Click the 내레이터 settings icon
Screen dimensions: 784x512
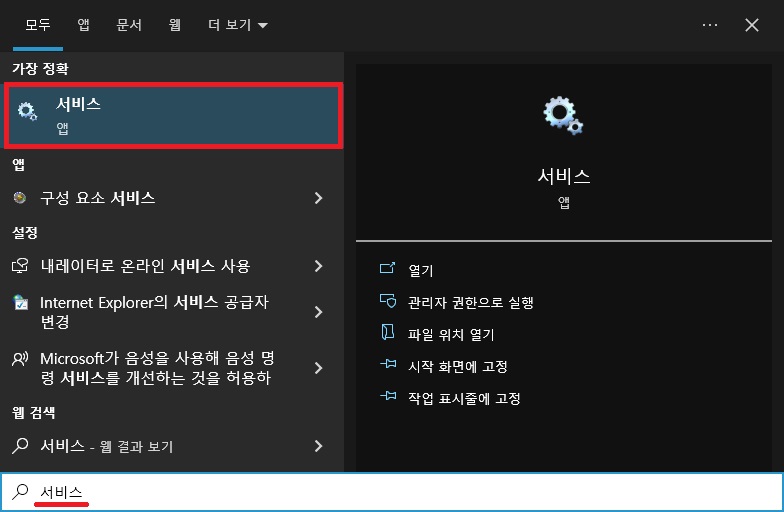tap(20, 266)
